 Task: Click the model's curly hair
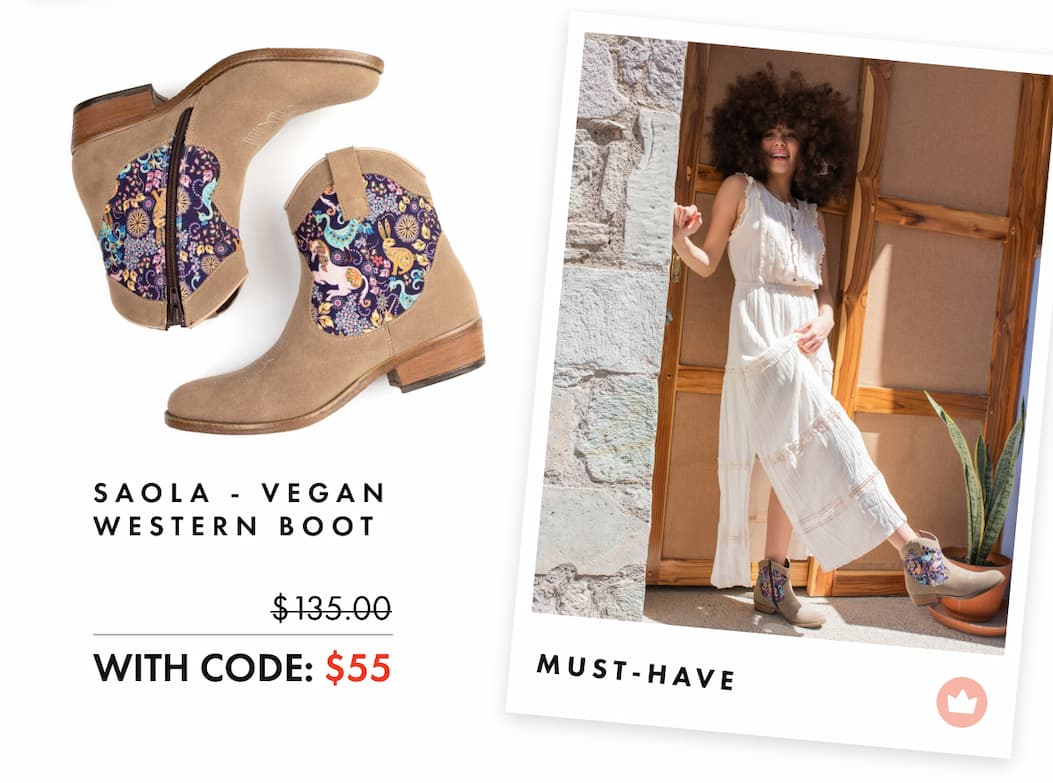pyautogui.click(x=782, y=131)
